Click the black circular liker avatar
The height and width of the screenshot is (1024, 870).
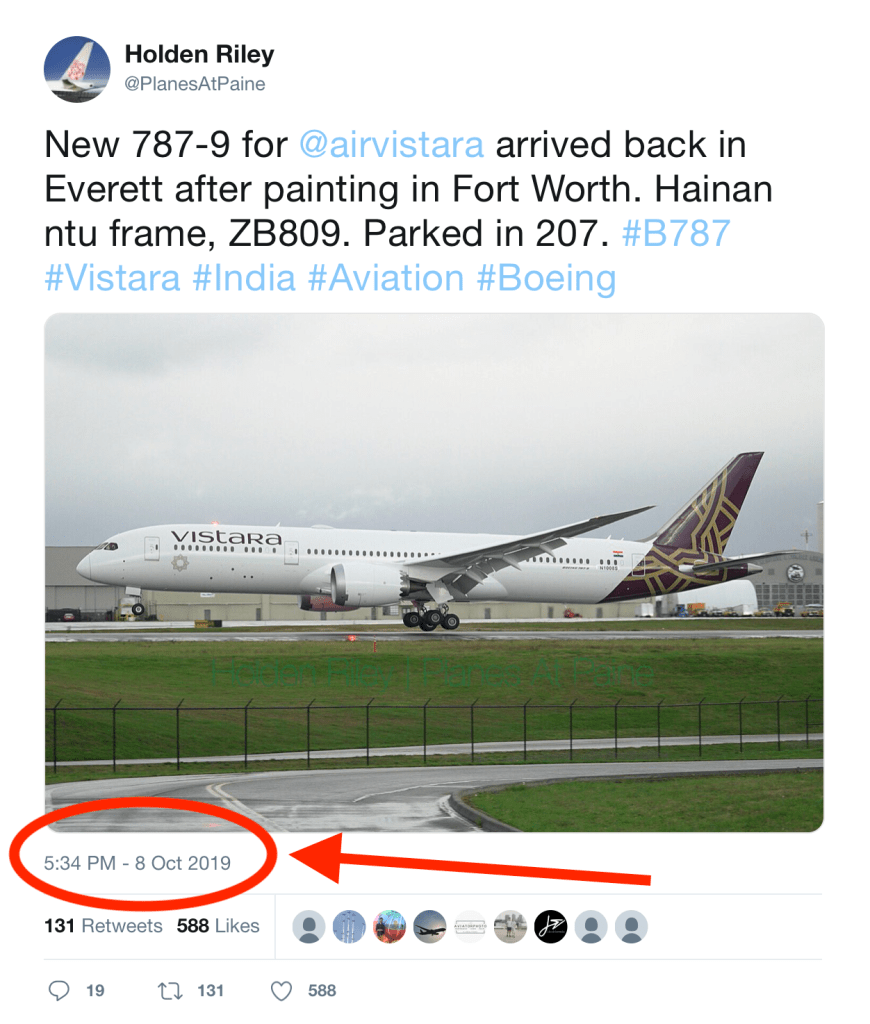coord(550,926)
